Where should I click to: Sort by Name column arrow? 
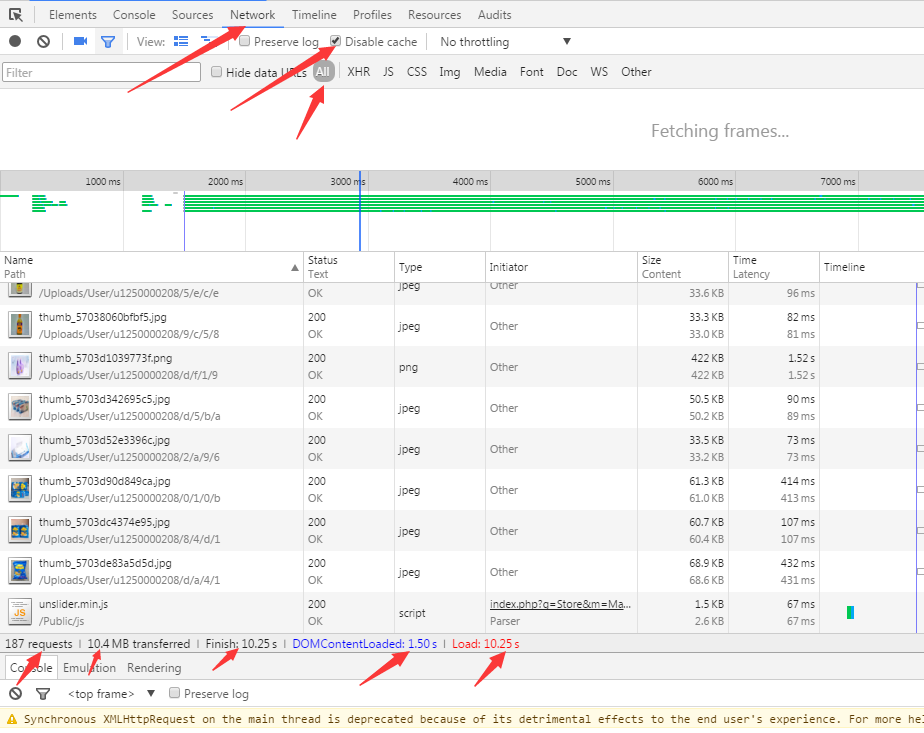295,268
